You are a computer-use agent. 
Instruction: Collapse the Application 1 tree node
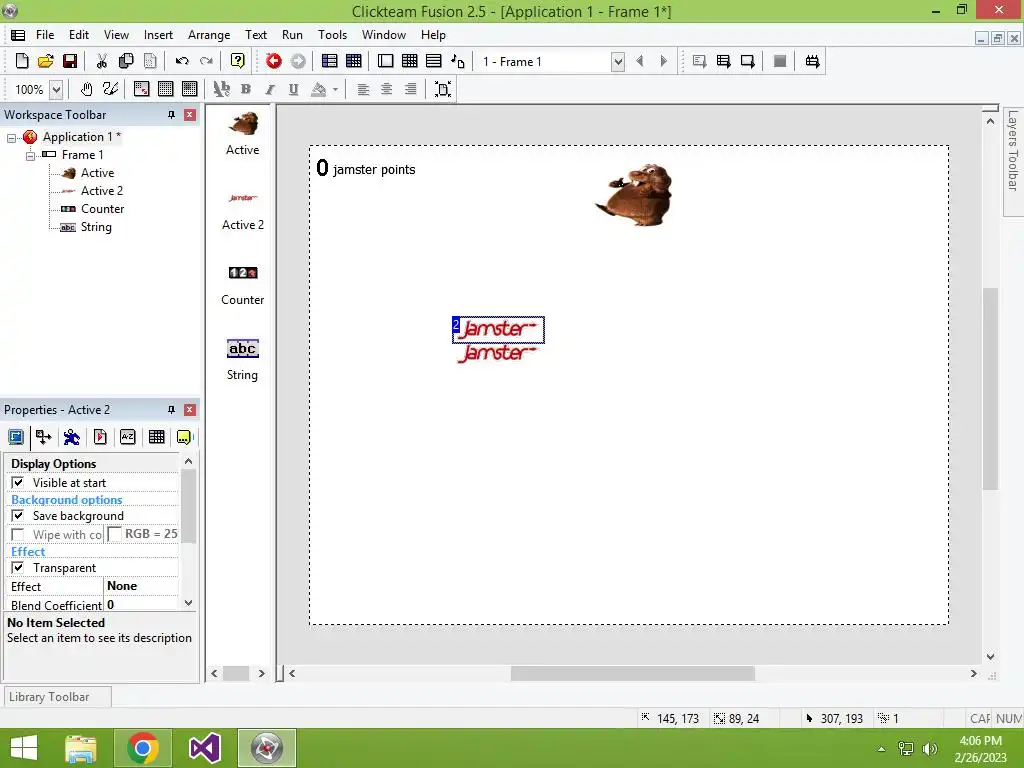click(12, 138)
